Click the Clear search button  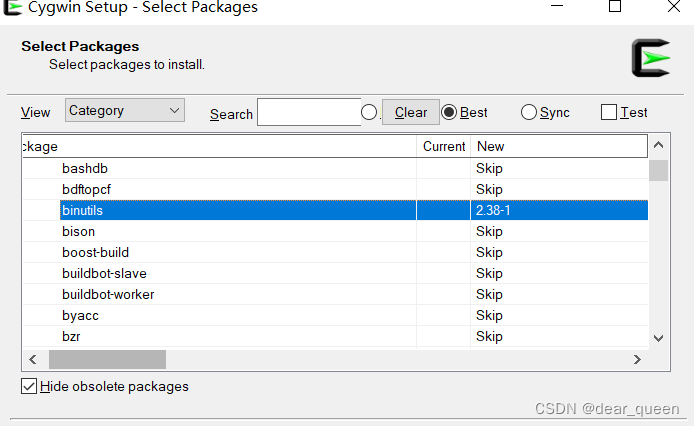pyautogui.click(x=411, y=112)
